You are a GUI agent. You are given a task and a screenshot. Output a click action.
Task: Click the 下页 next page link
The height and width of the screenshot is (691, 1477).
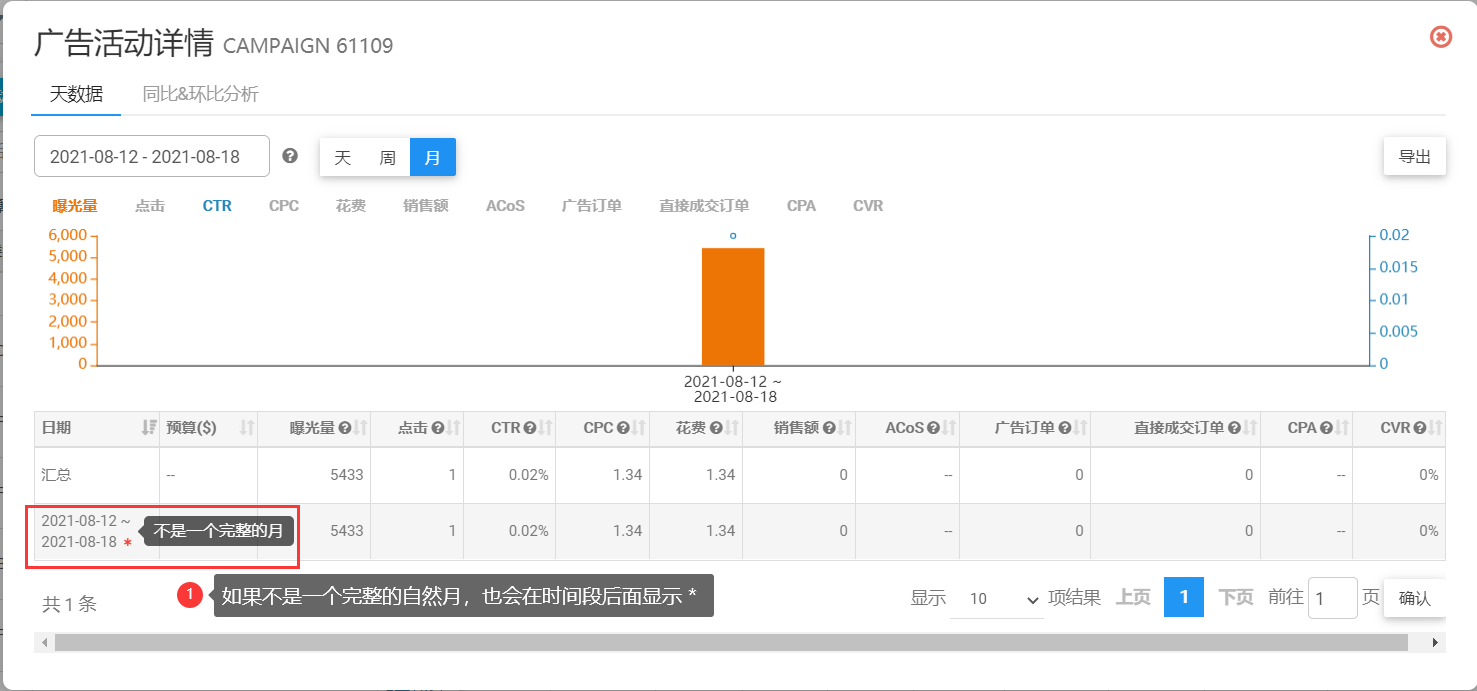[1236, 597]
